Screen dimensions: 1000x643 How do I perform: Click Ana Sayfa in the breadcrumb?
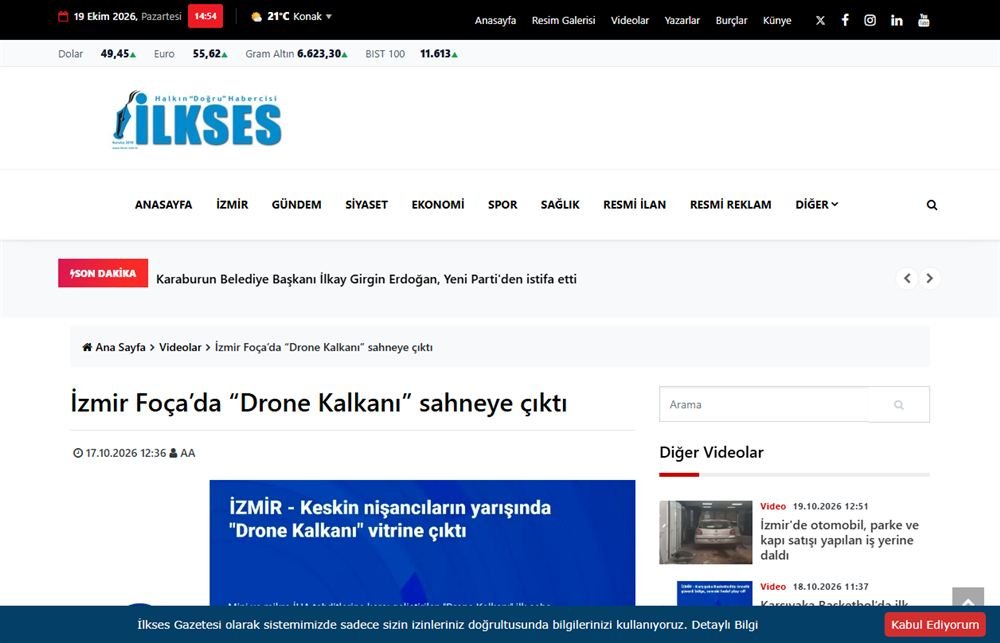121,347
